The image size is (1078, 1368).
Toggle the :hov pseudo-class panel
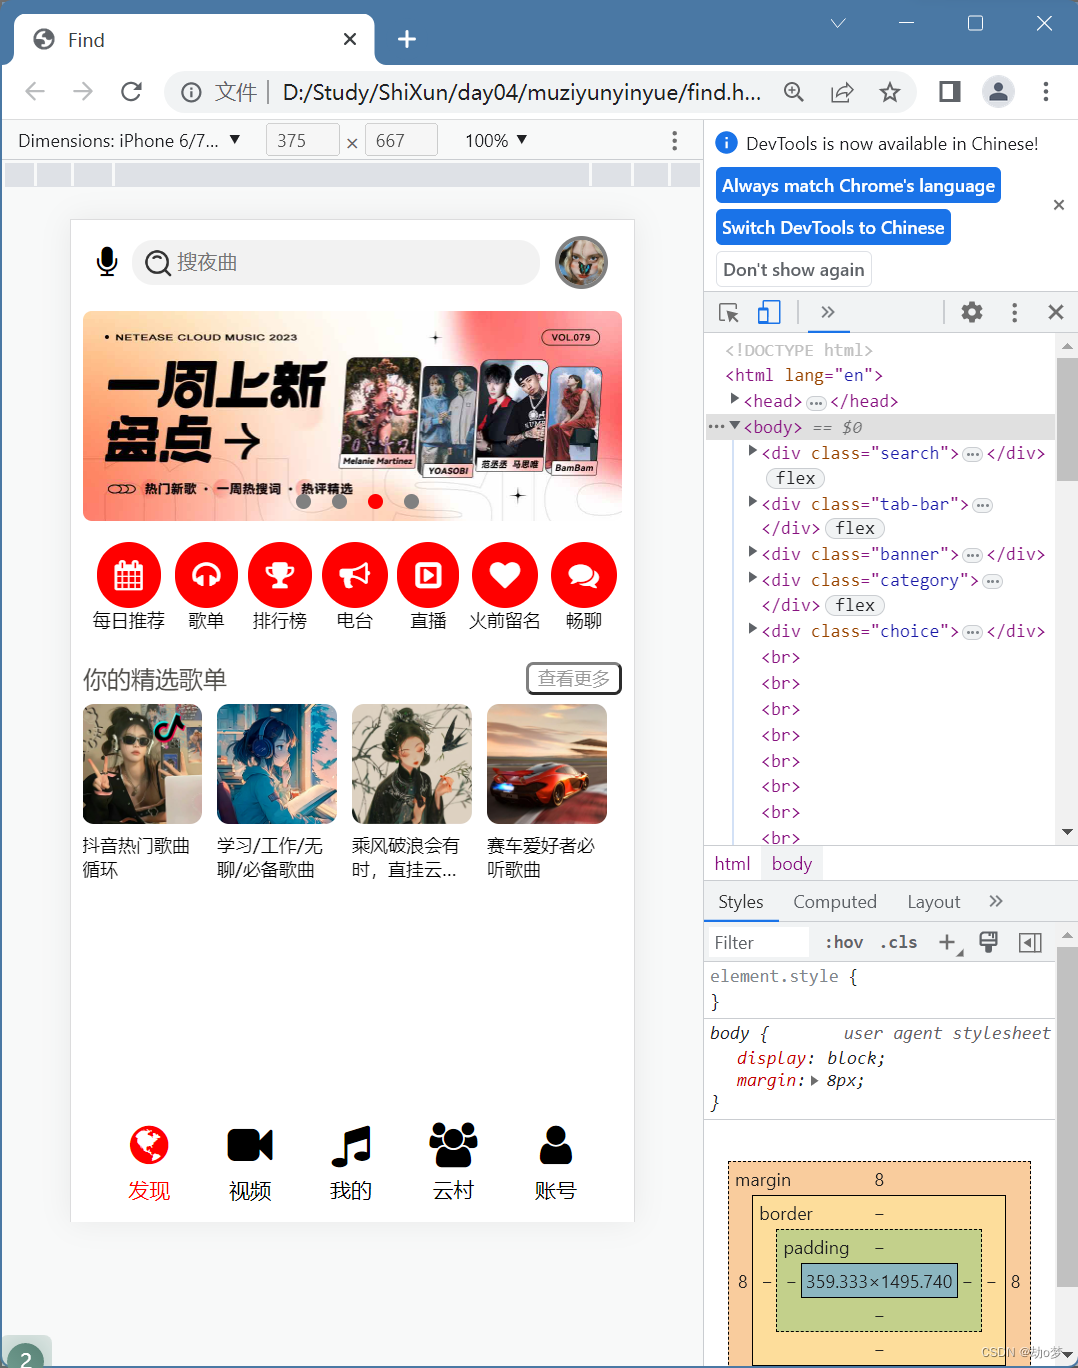843,941
